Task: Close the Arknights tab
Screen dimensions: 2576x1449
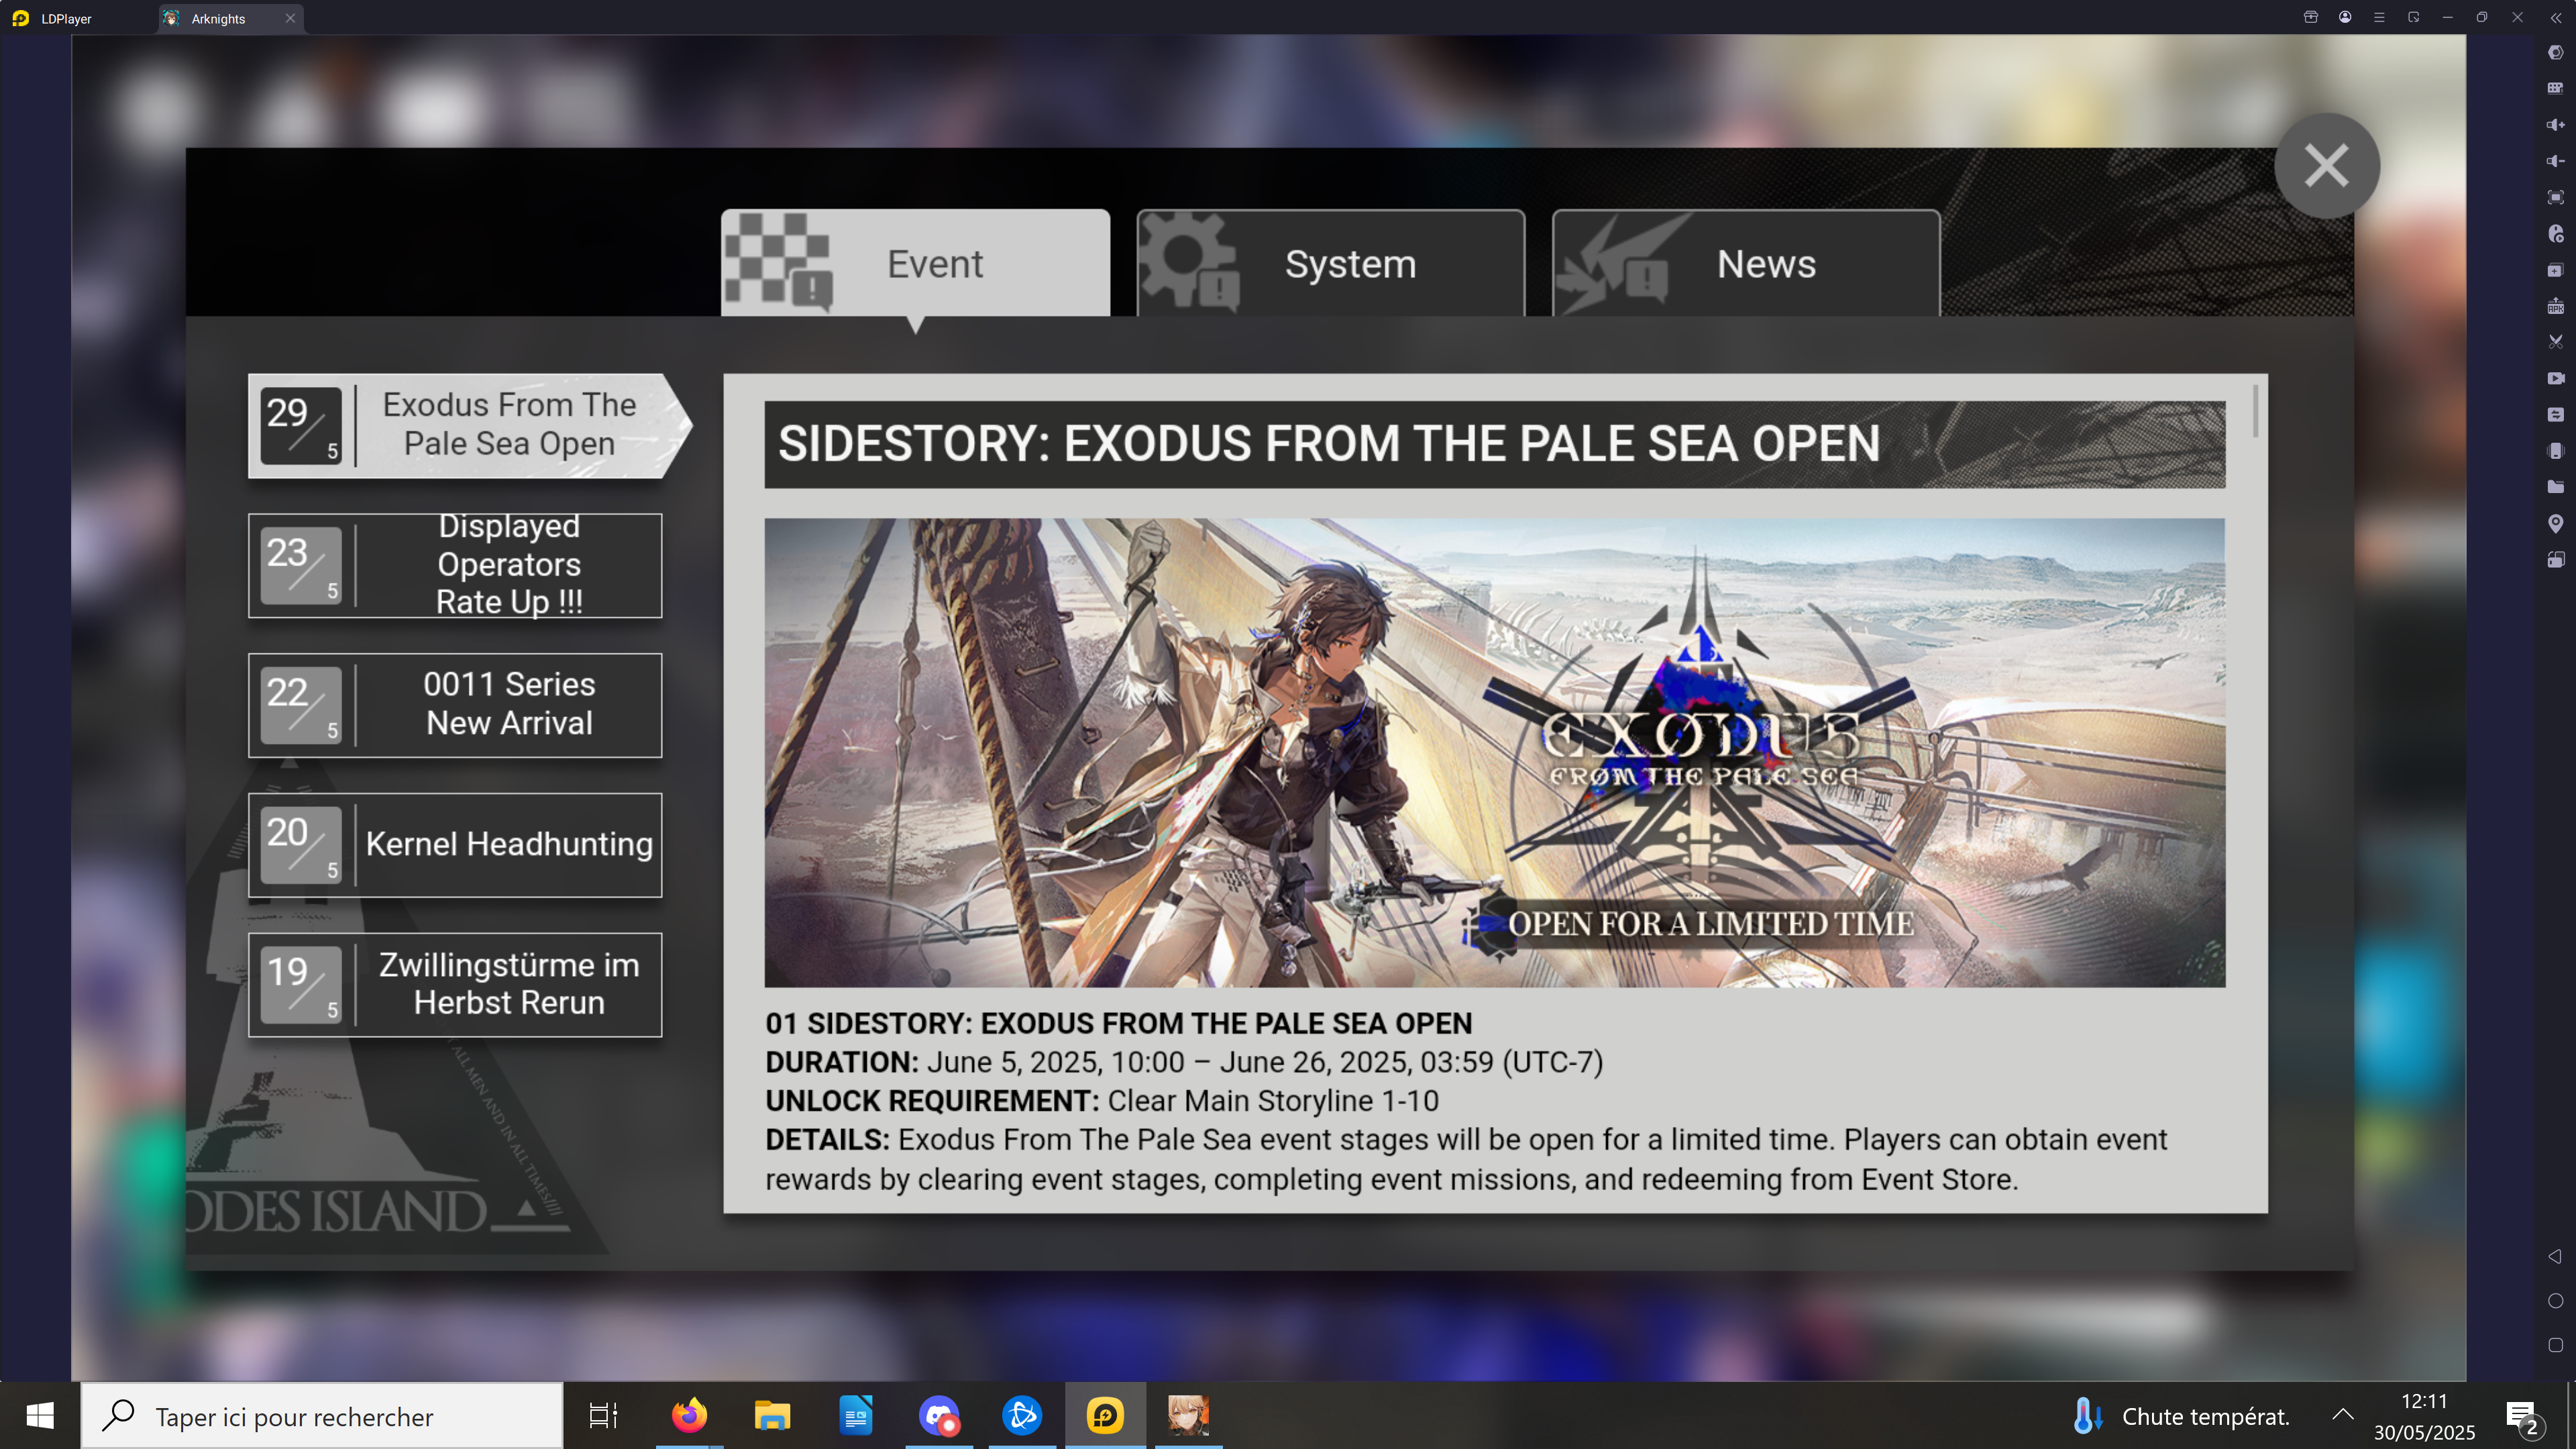Action: pos(290,18)
